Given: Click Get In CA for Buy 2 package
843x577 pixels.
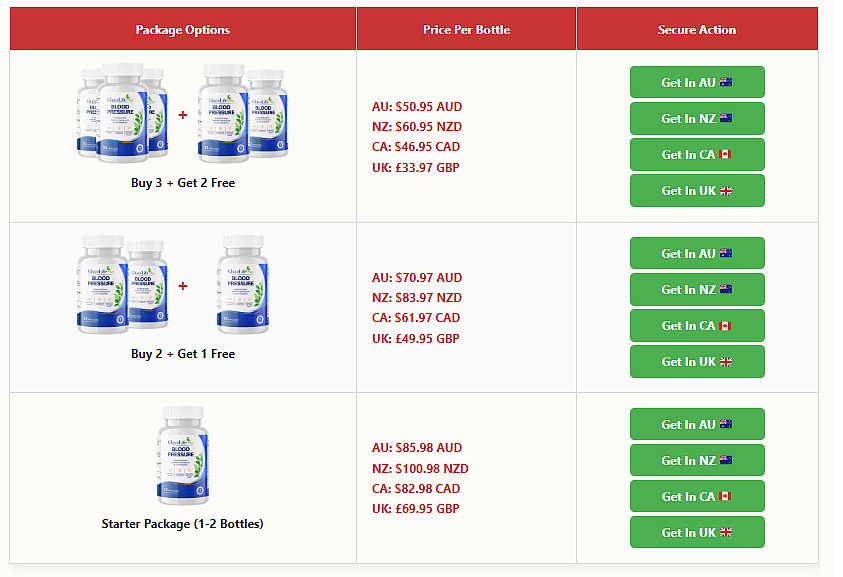Looking at the screenshot, I should (x=697, y=325).
